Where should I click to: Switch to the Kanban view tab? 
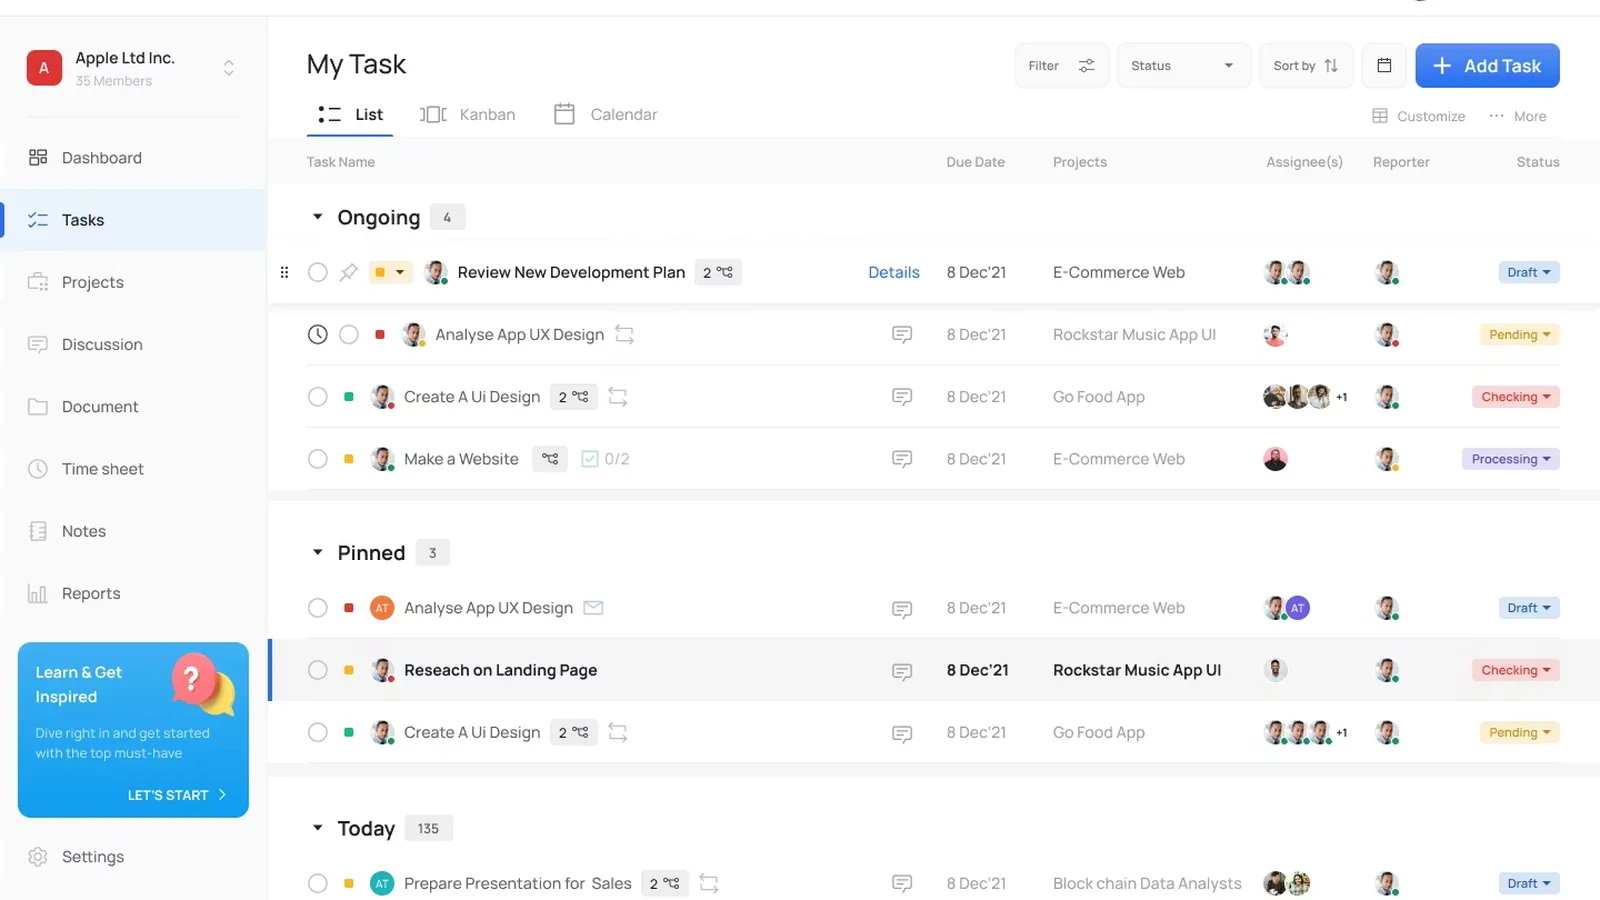point(468,114)
